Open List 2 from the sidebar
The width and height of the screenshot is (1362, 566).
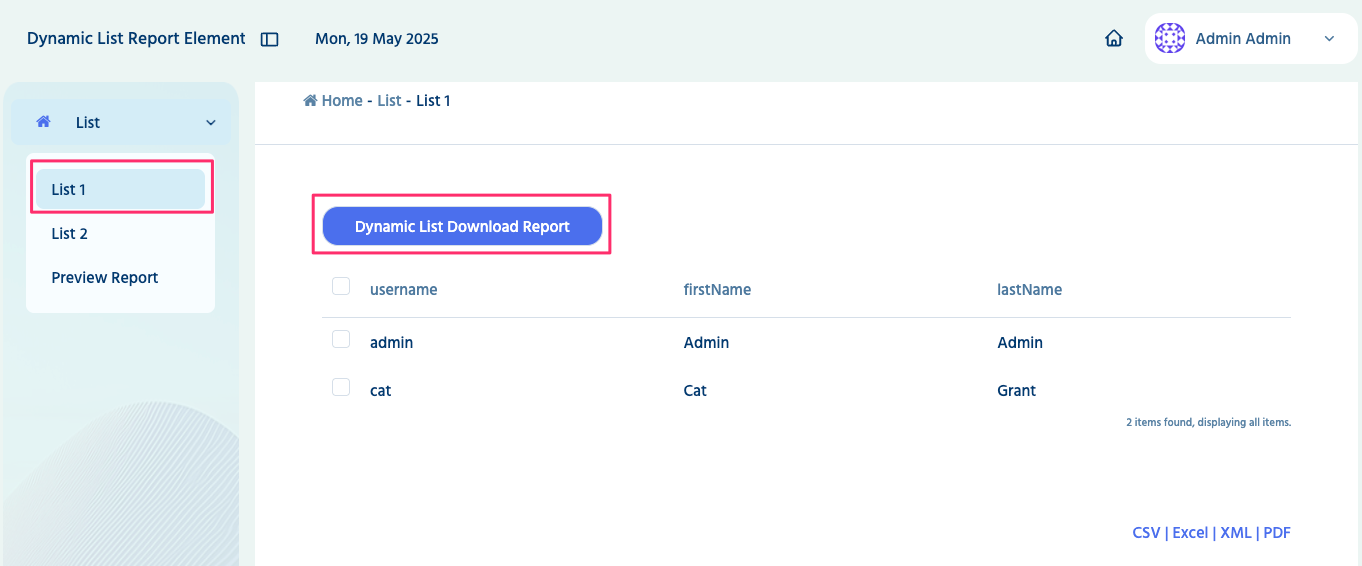pos(70,234)
